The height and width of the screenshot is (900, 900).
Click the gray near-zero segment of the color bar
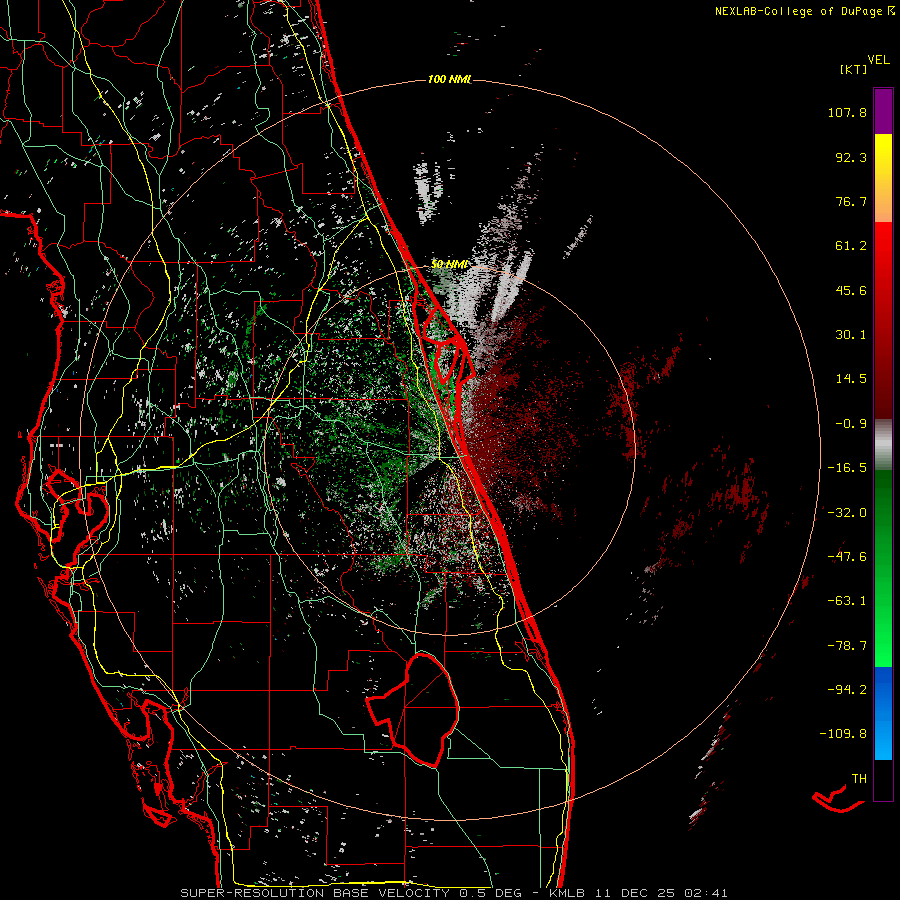point(883,445)
